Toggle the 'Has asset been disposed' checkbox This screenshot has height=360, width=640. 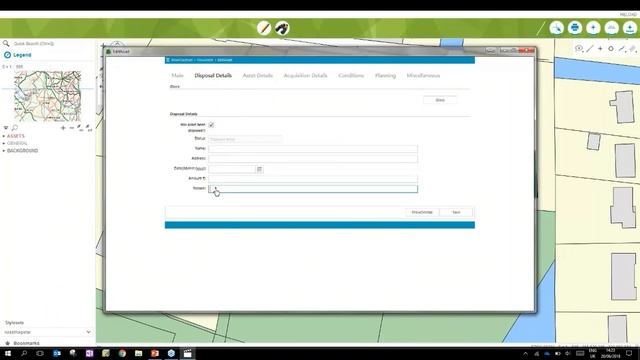click(211, 125)
